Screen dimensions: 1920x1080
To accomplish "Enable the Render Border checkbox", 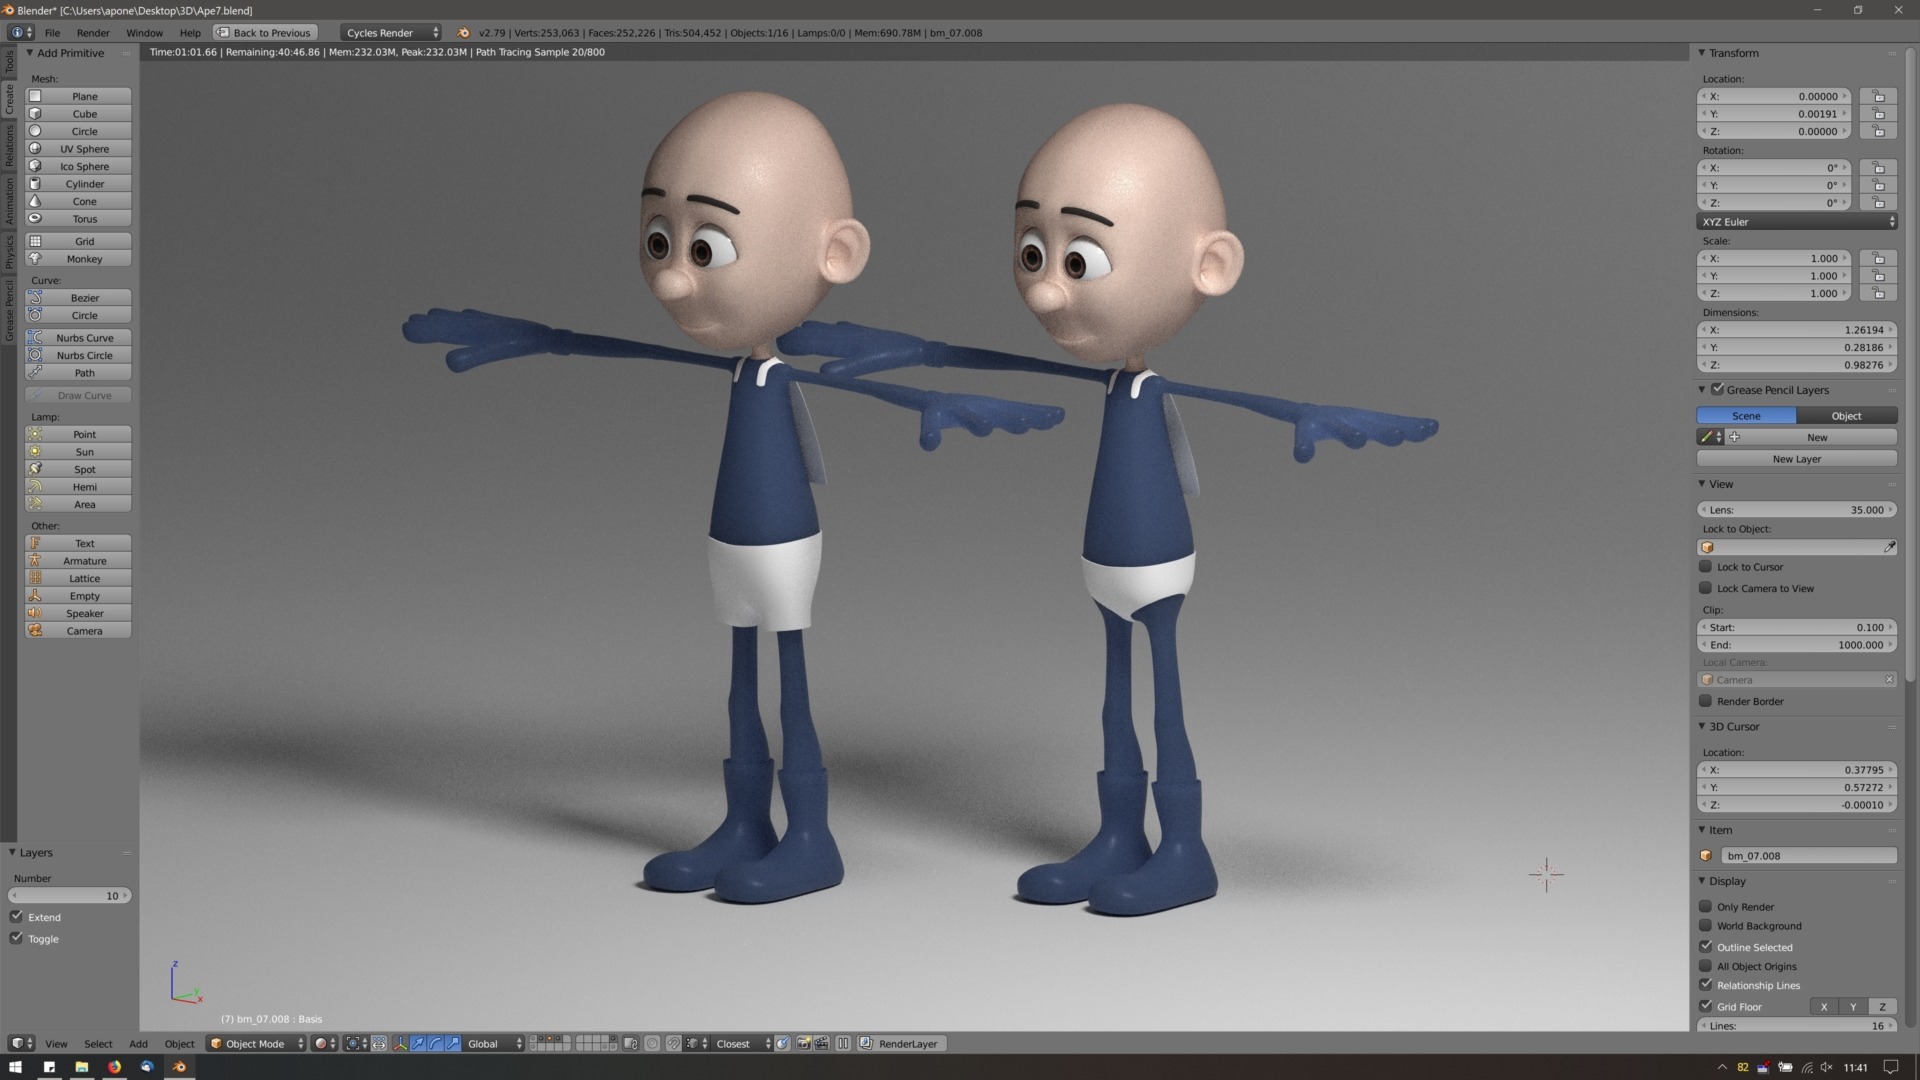I will click(1706, 701).
